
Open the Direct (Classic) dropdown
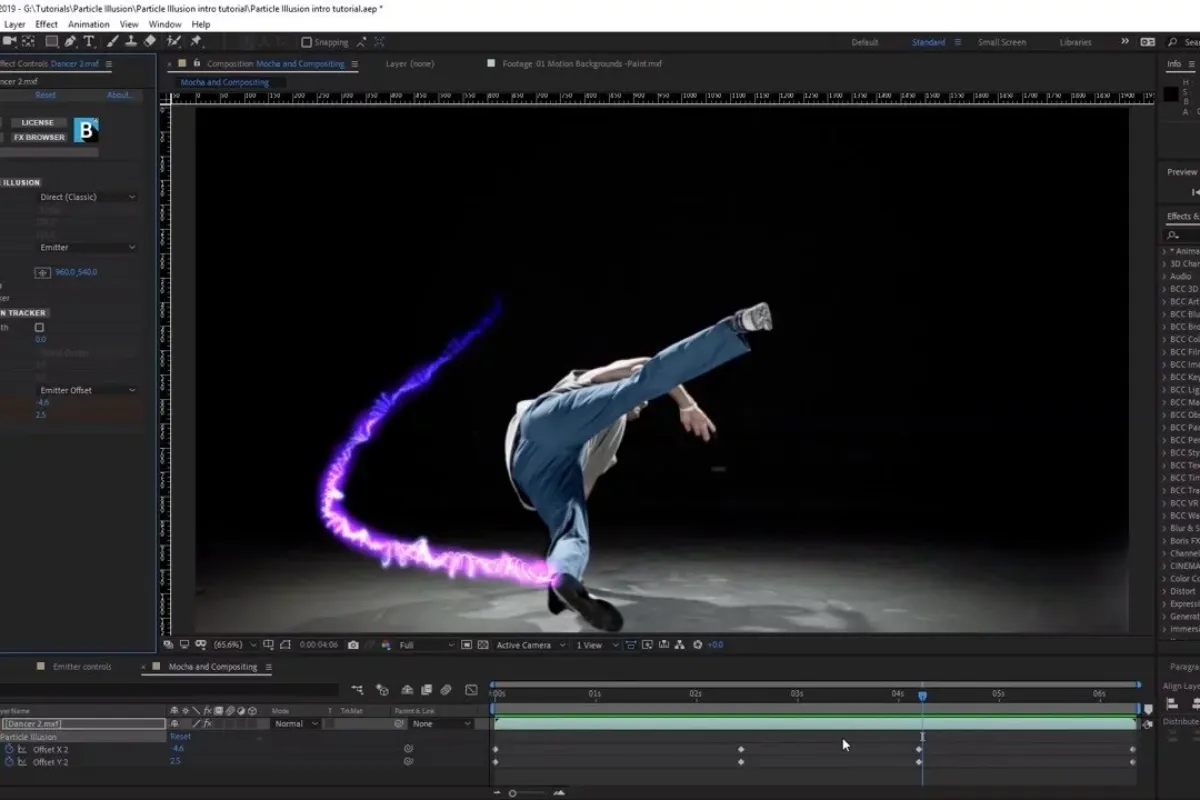click(x=87, y=197)
